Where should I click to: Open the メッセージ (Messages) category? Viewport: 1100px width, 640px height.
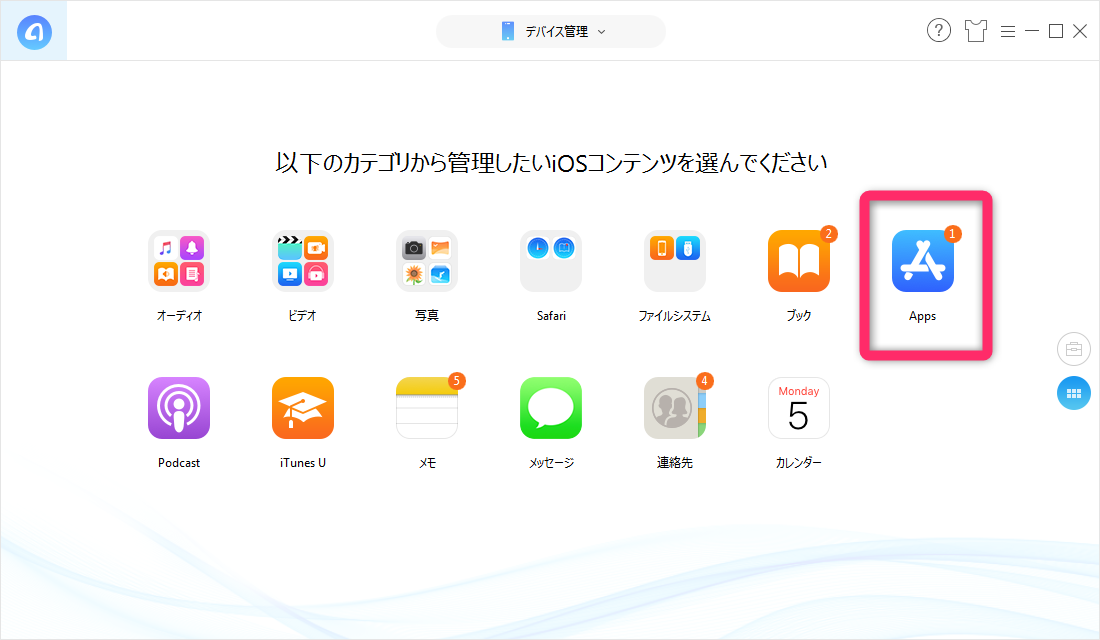tap(551, 408)
